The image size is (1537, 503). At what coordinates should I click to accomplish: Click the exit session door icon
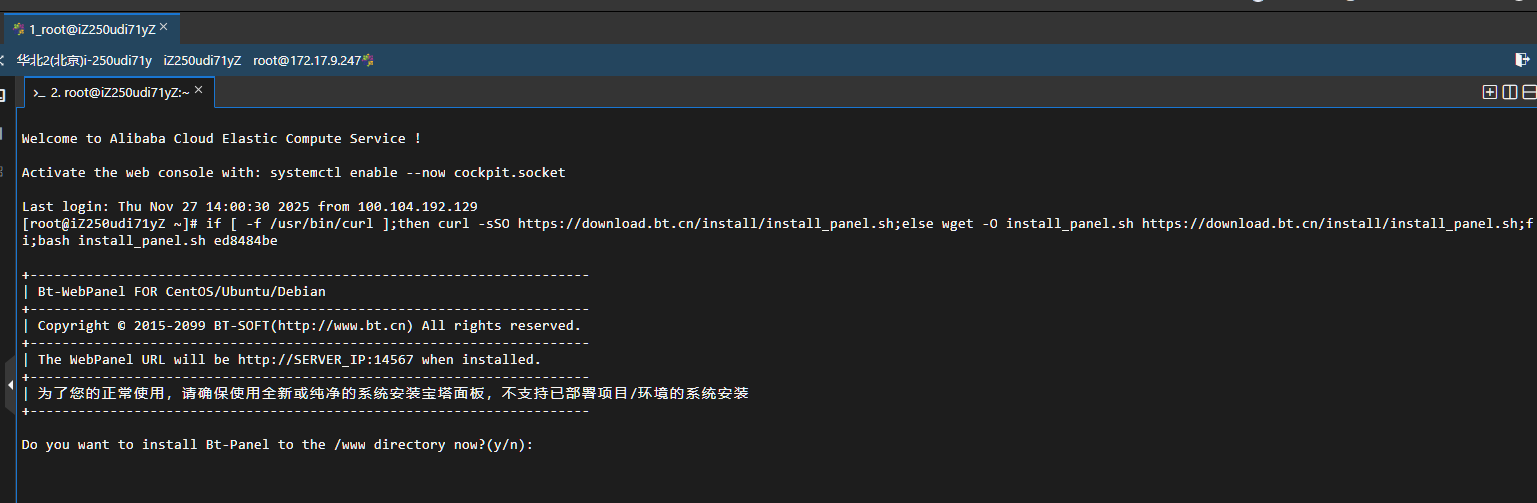click(1522, 60)
